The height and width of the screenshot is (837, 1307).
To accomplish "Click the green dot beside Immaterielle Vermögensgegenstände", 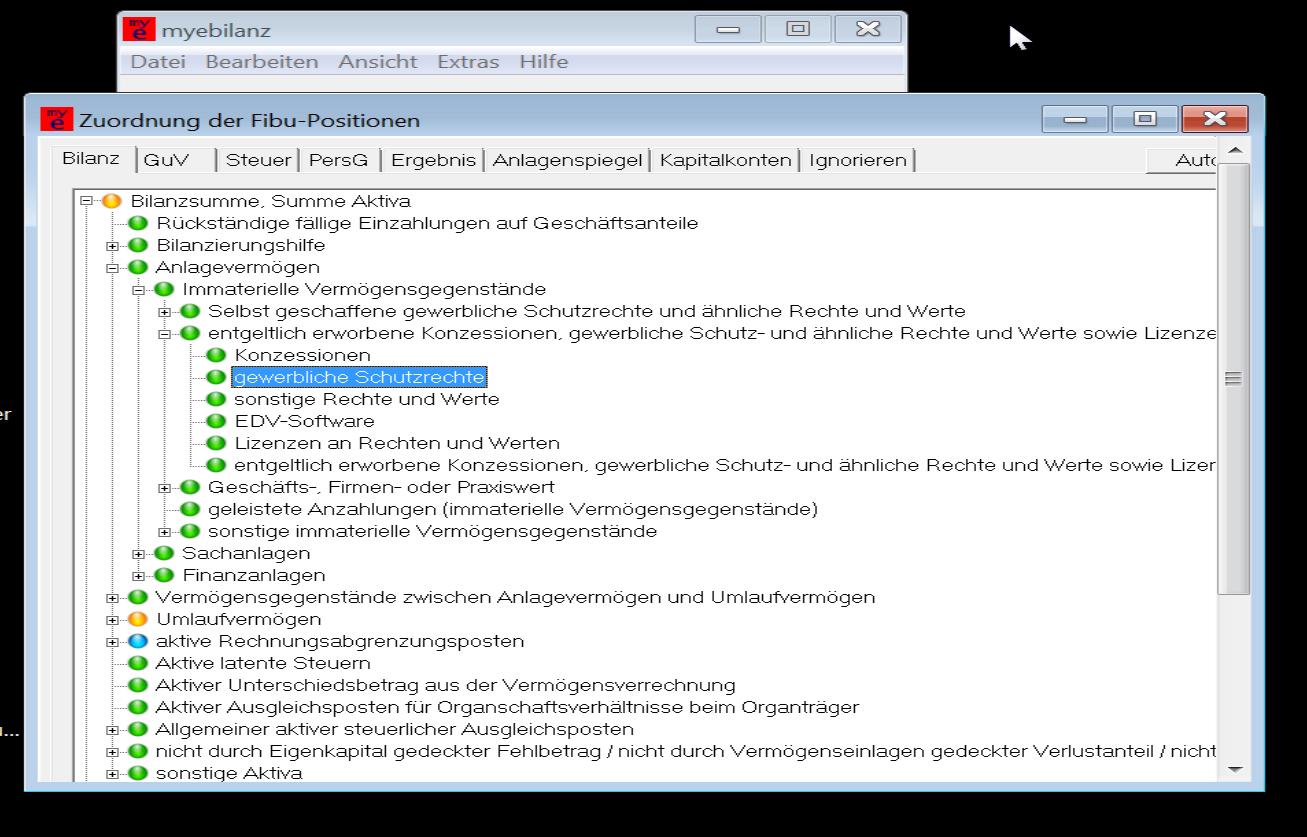I will pyautogui.click(x=164, y=289).
